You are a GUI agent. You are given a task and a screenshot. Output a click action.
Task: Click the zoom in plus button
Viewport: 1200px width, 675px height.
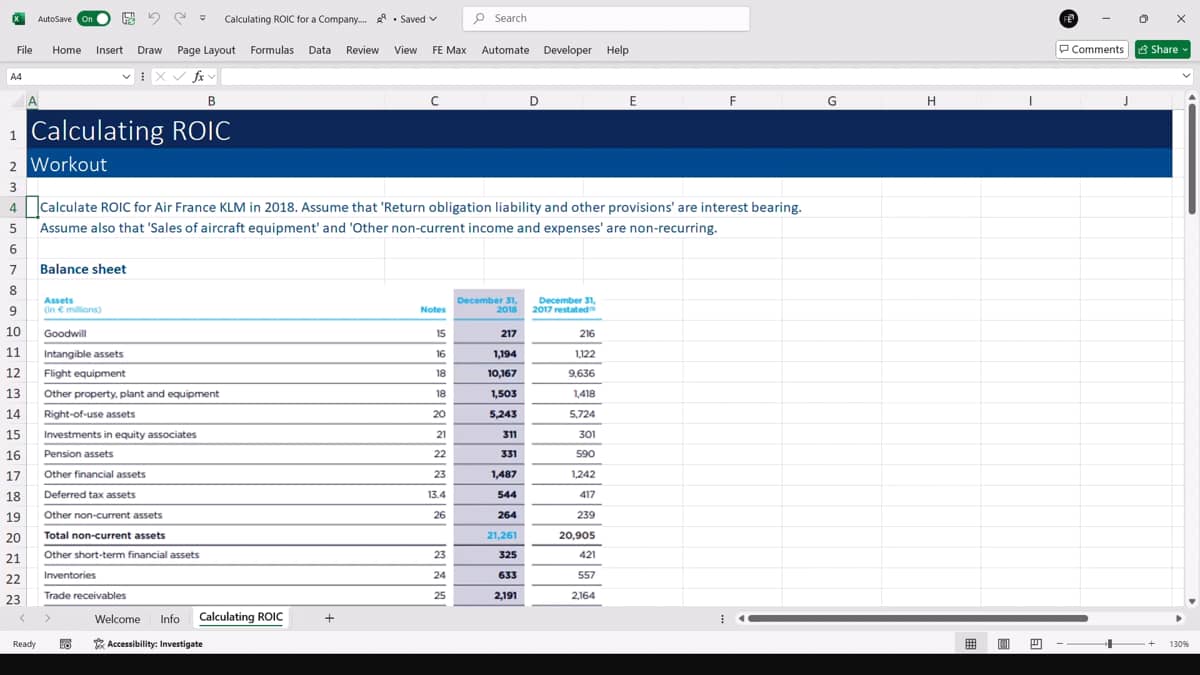point(1151,644)
